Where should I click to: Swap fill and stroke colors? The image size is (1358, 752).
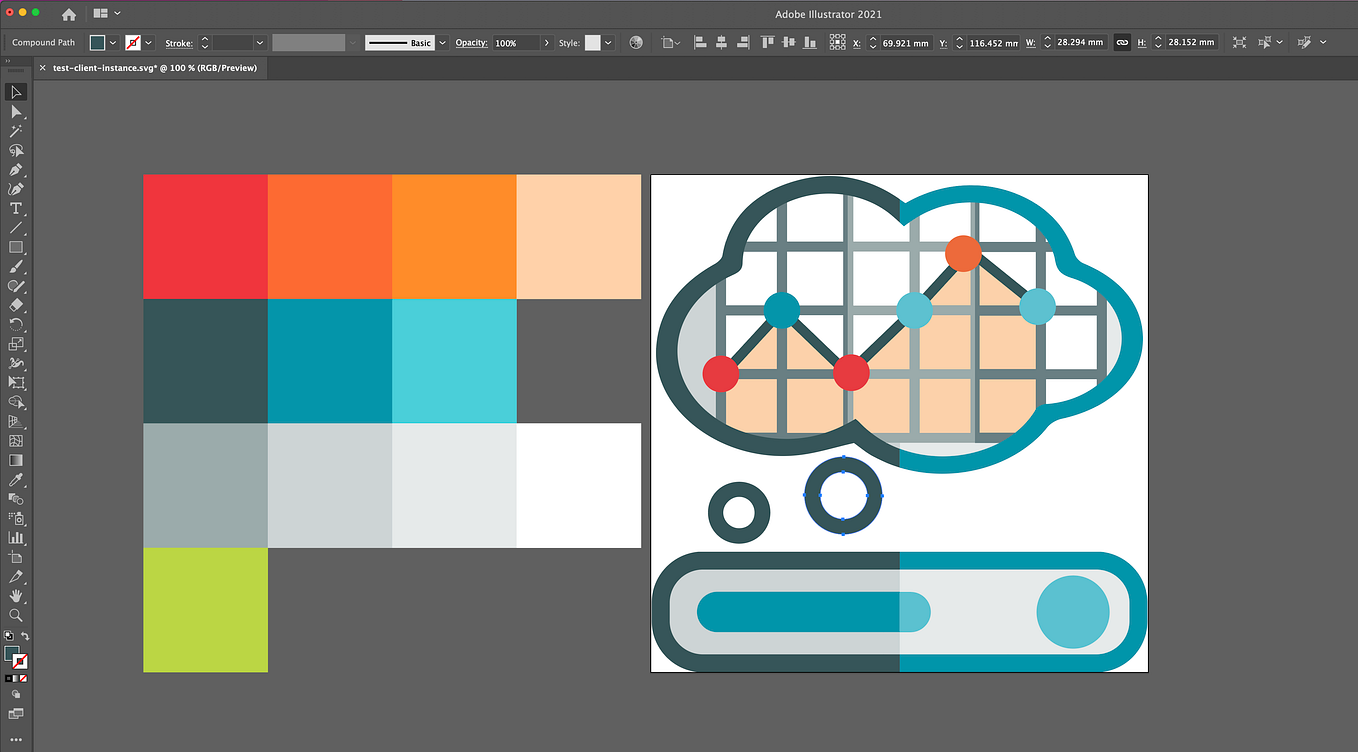coord(25,636)
